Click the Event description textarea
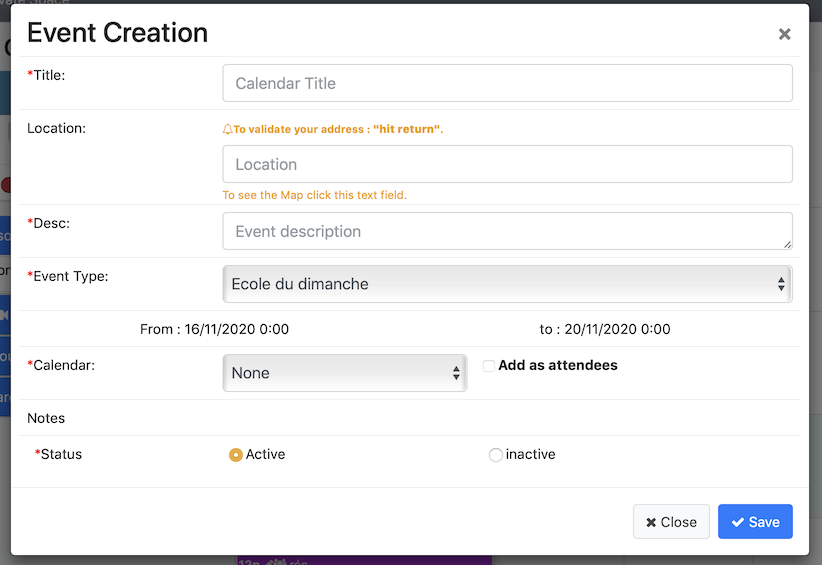This screenshot has height=565, width=822. [x=507, y=231]
